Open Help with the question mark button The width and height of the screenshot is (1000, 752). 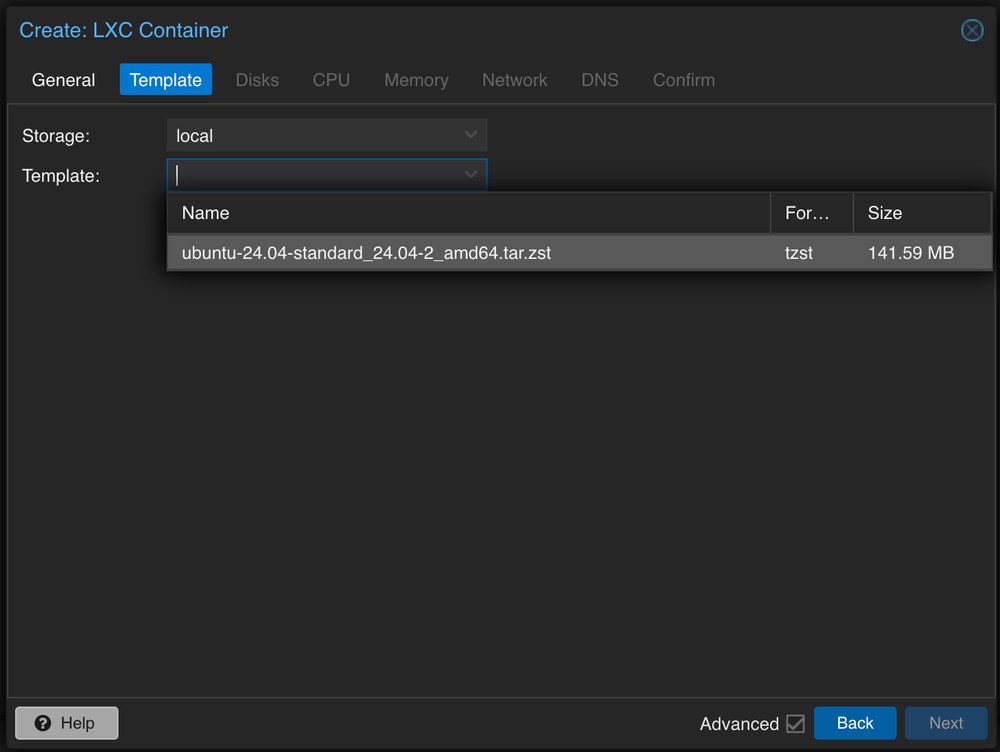click(67, 723)
